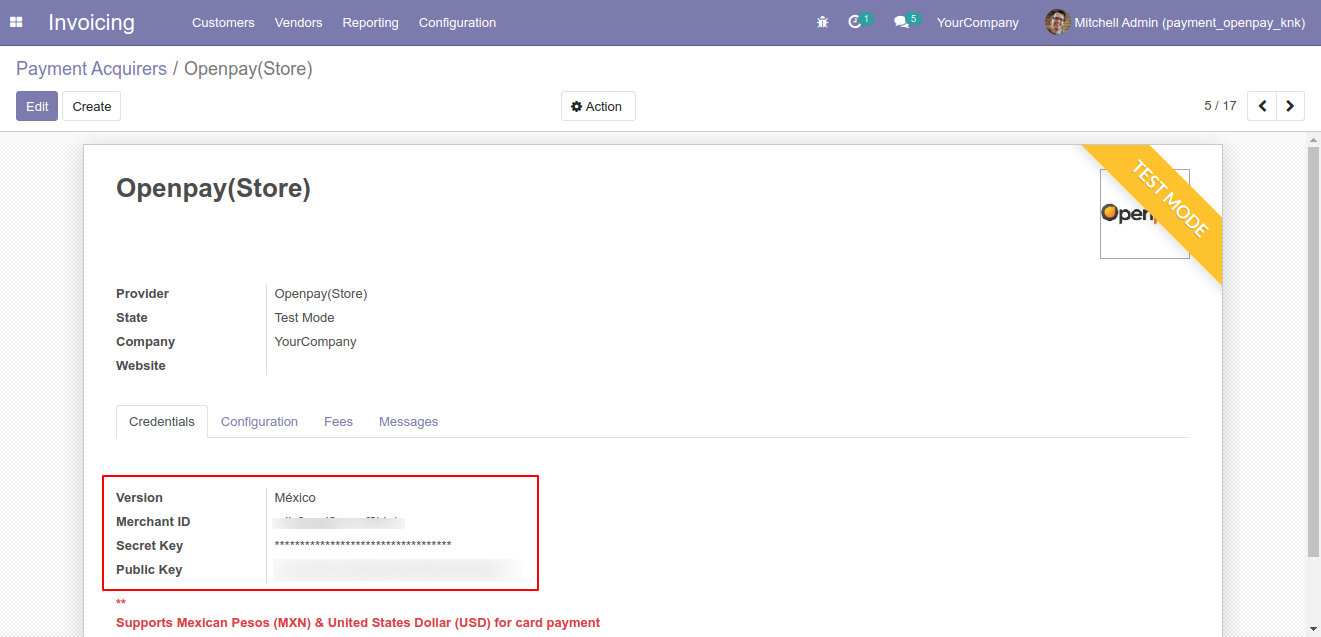Click the masked Secret Key value

pyautogui.click(x=363, y=545)
